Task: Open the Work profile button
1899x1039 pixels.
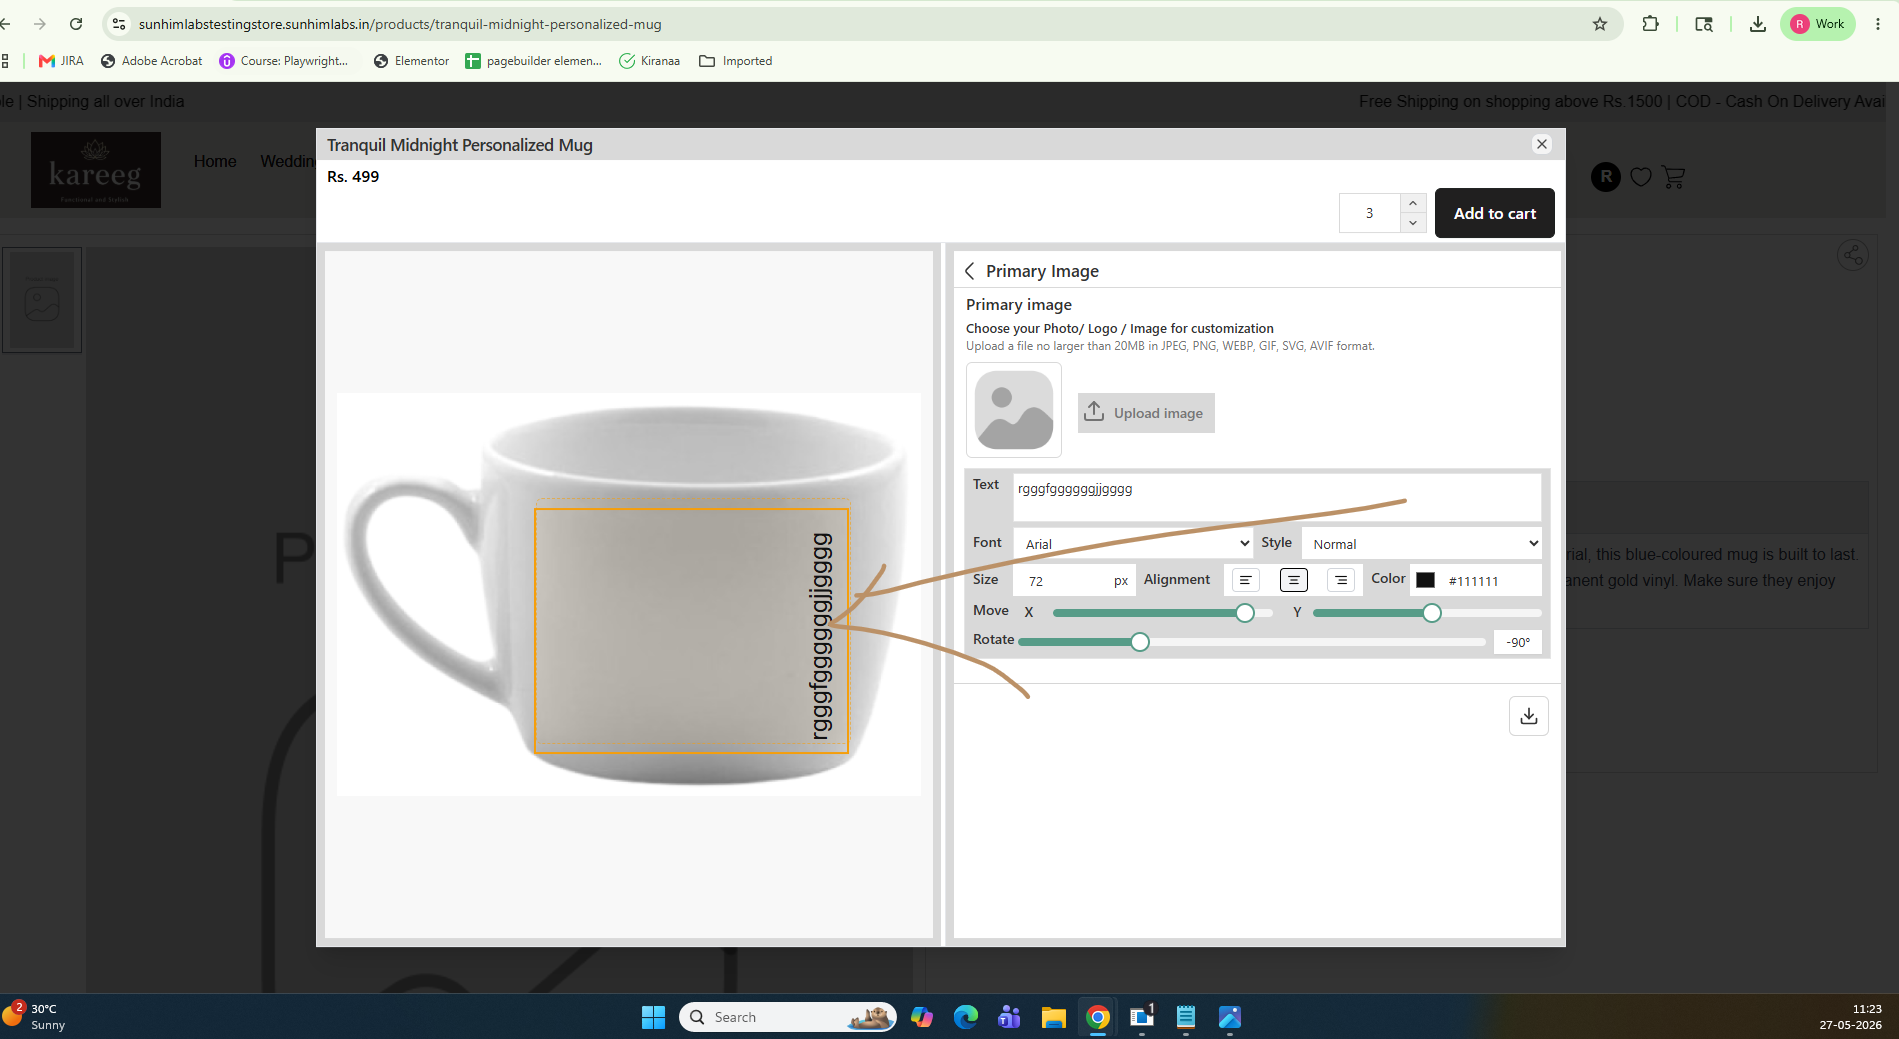Action: (1818, 24)
